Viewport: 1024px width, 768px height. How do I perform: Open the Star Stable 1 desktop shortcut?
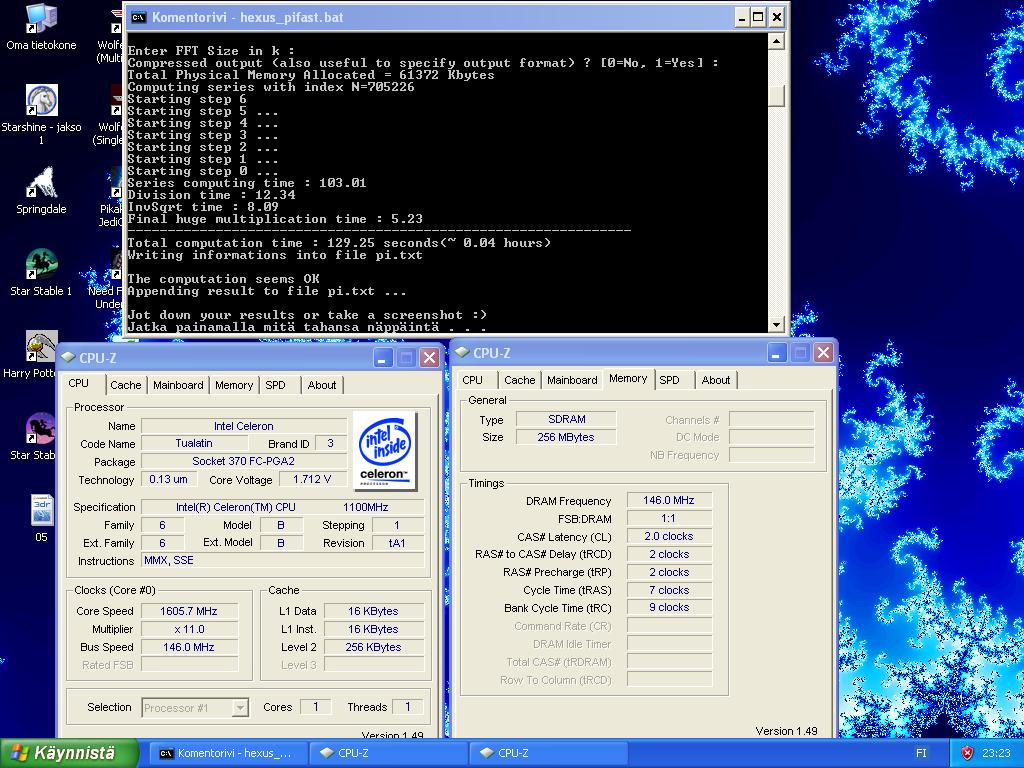coord(41,272)
